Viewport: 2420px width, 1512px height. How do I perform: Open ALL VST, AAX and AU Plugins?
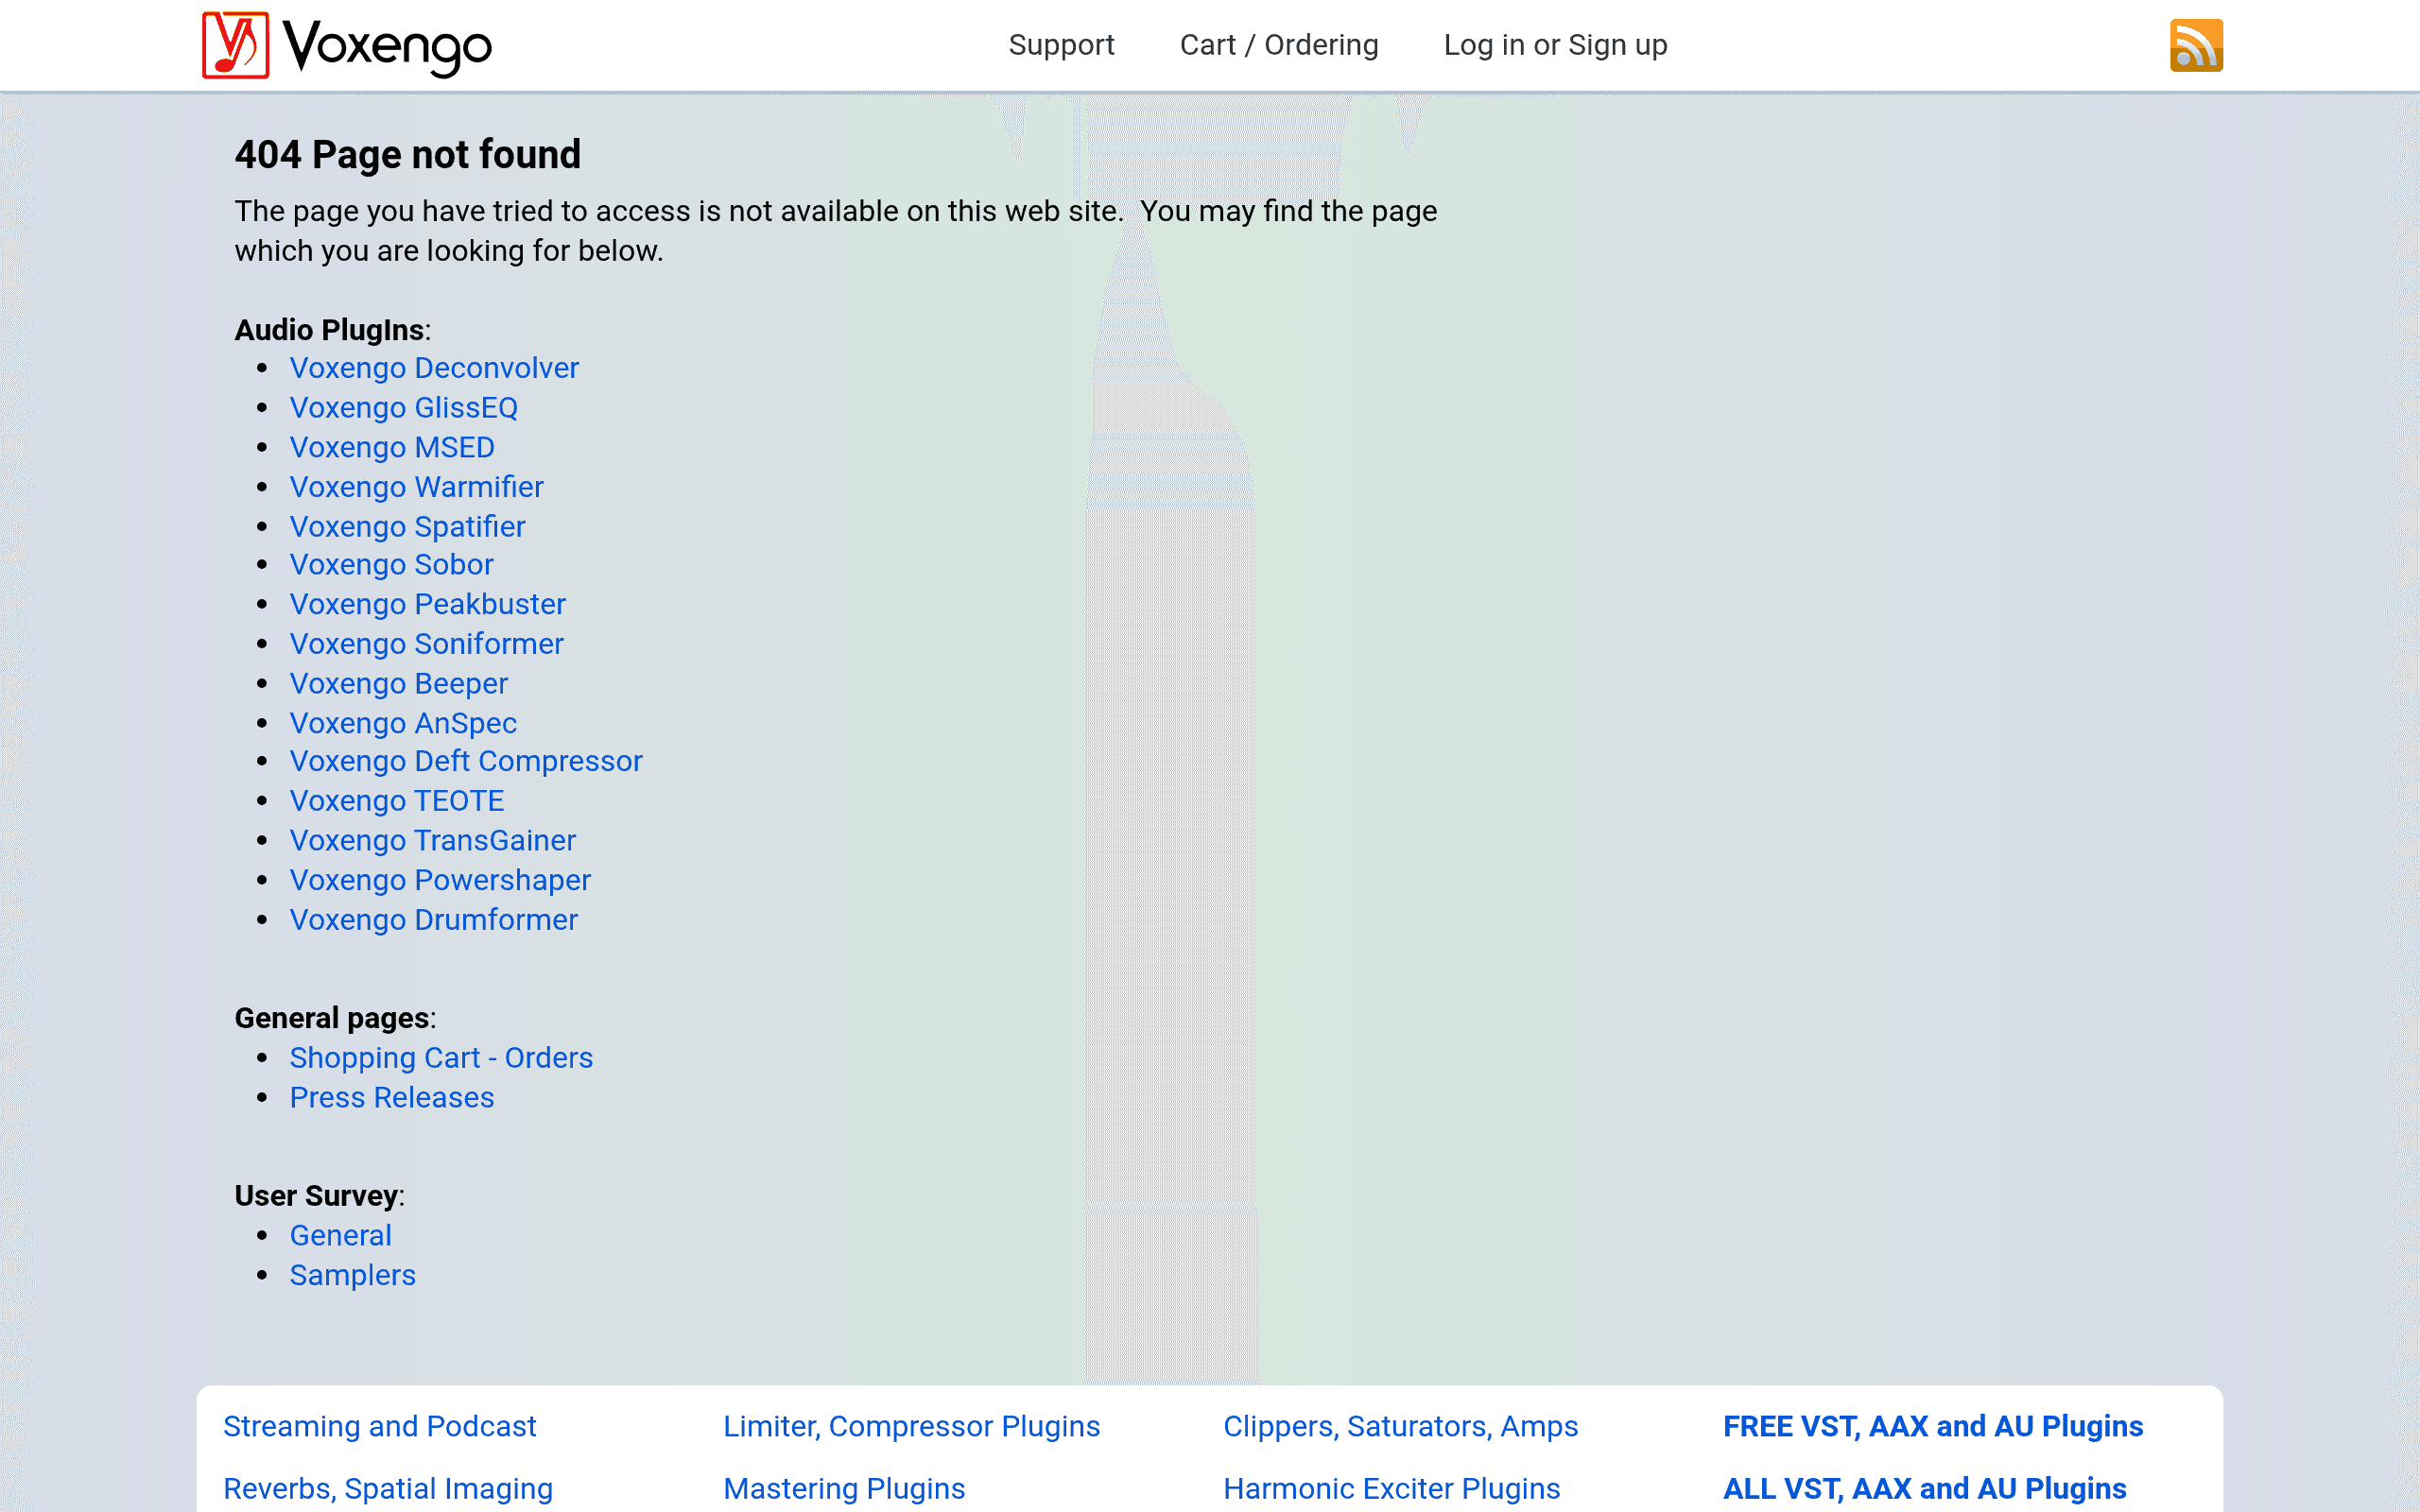point(1925,1489)
